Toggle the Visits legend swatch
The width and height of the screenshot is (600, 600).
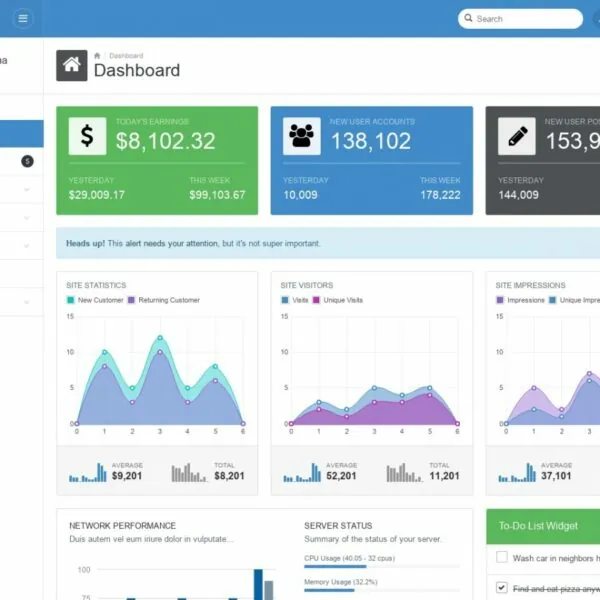tap(285, 300)
